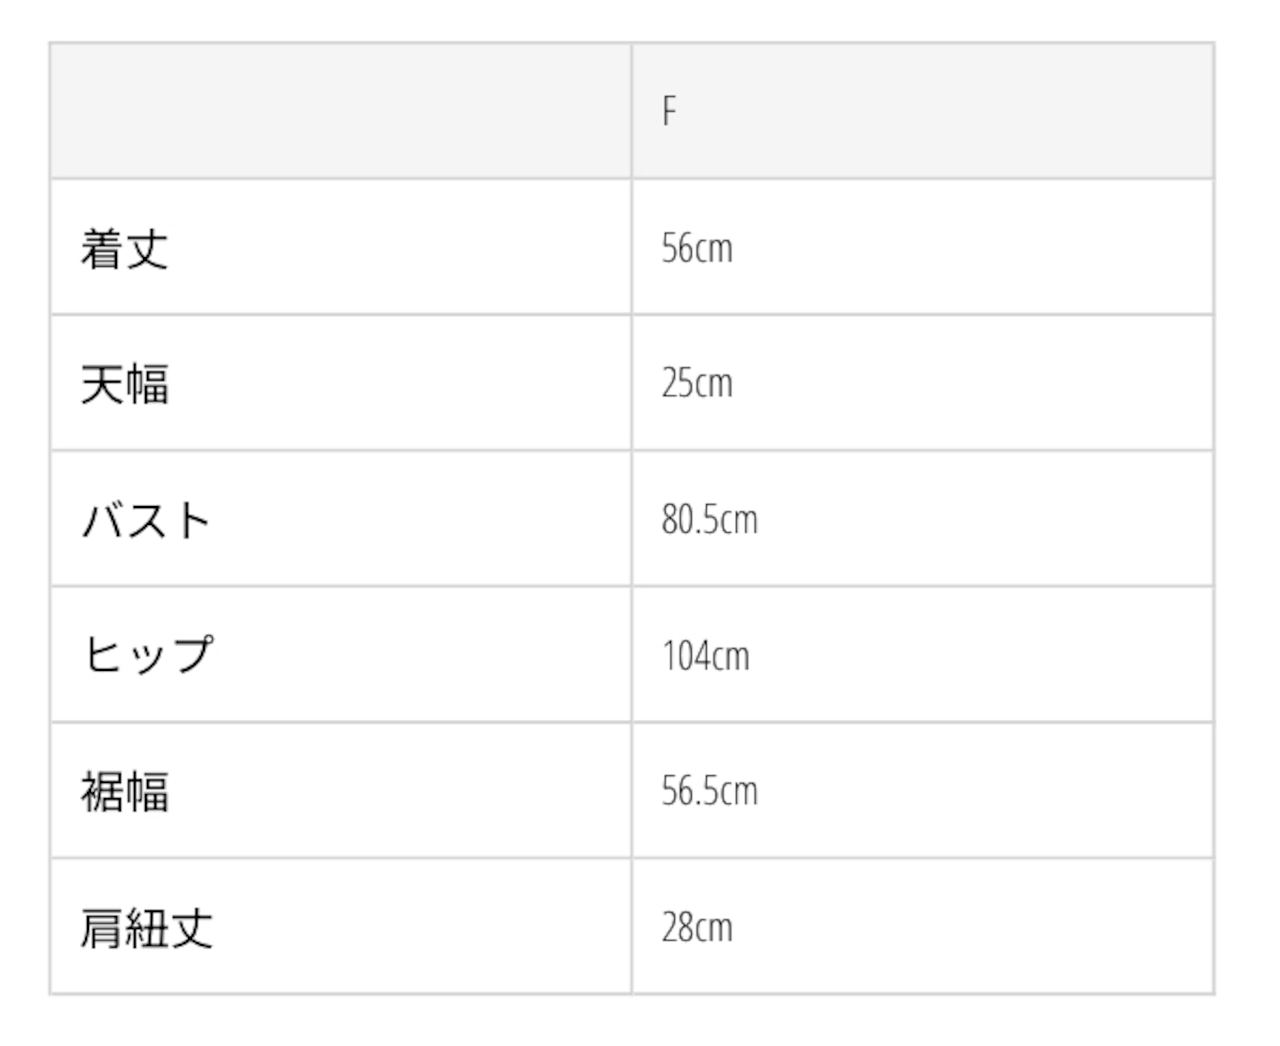The height and width of the screenshot is (1046, 1280).
Task: Click the 25cm value cell
Action: 697,384
